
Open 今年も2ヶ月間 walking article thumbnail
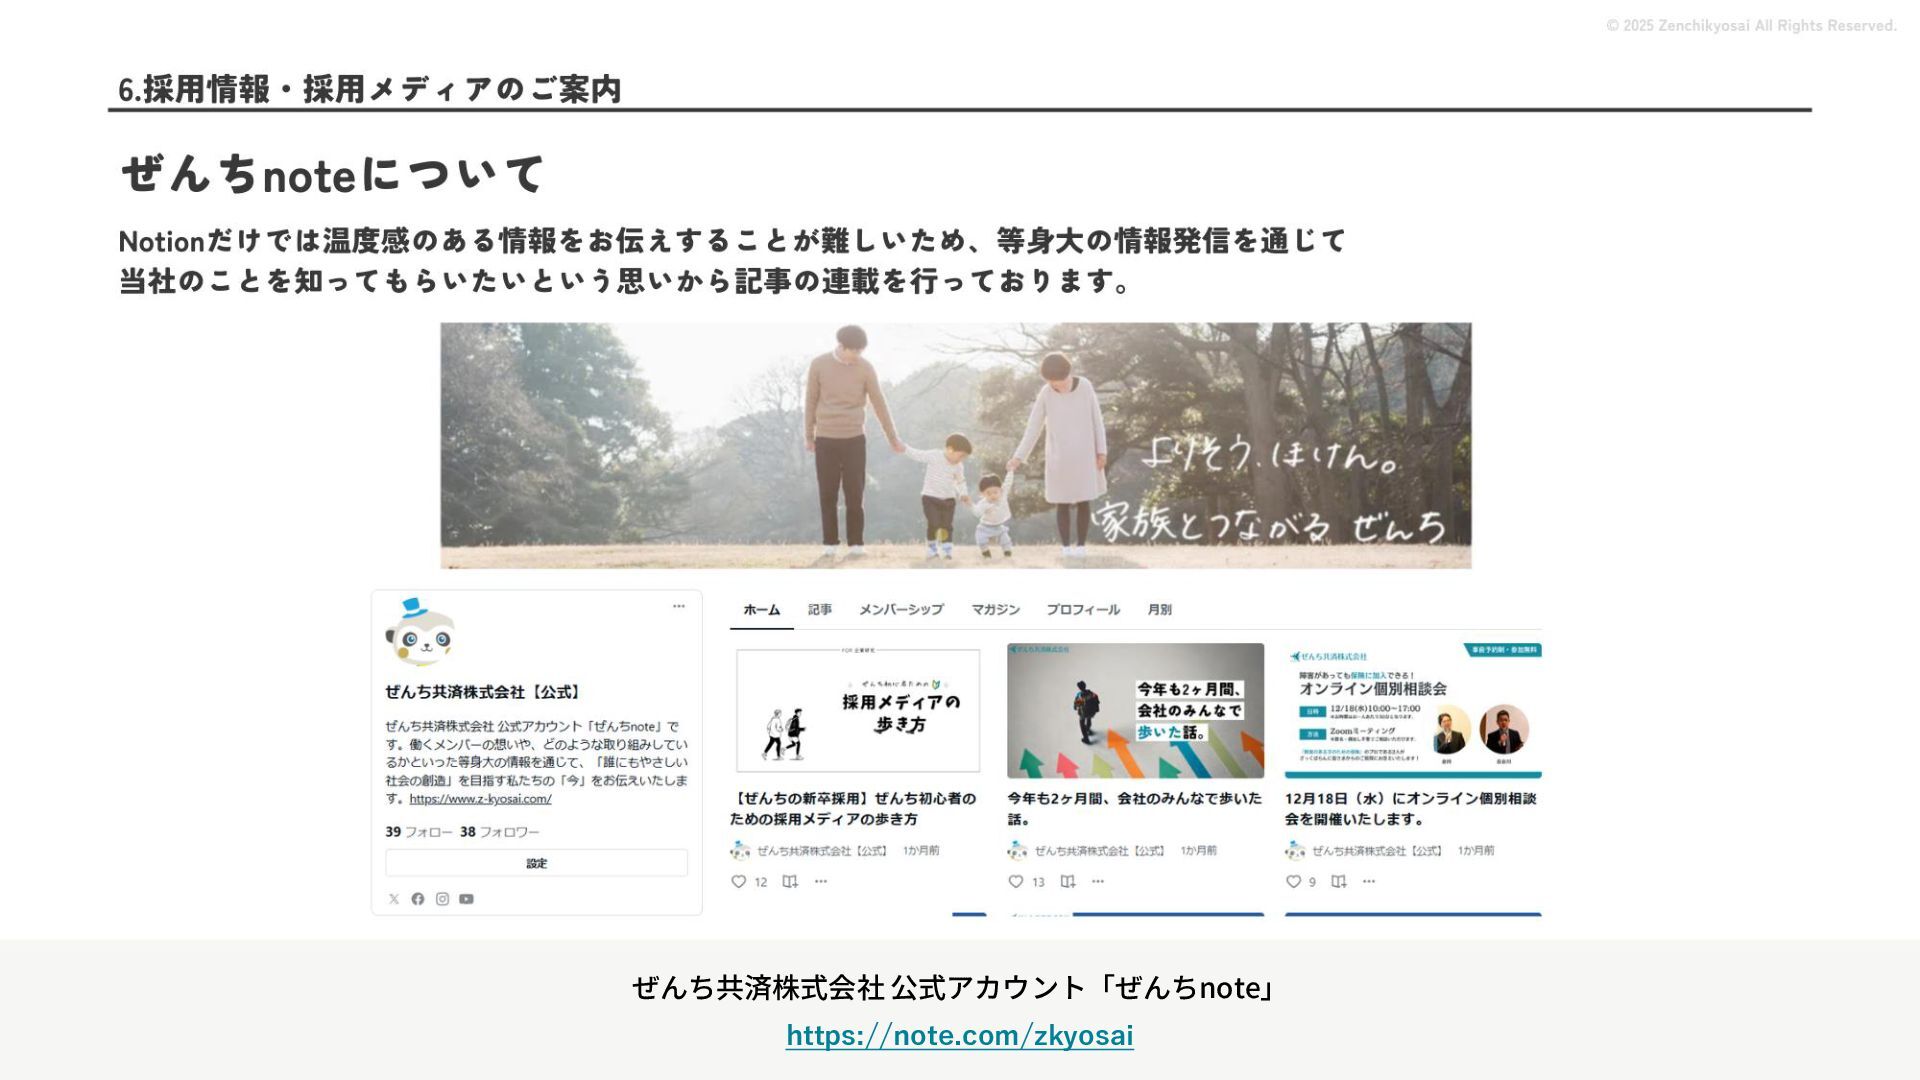[1135, 711]
